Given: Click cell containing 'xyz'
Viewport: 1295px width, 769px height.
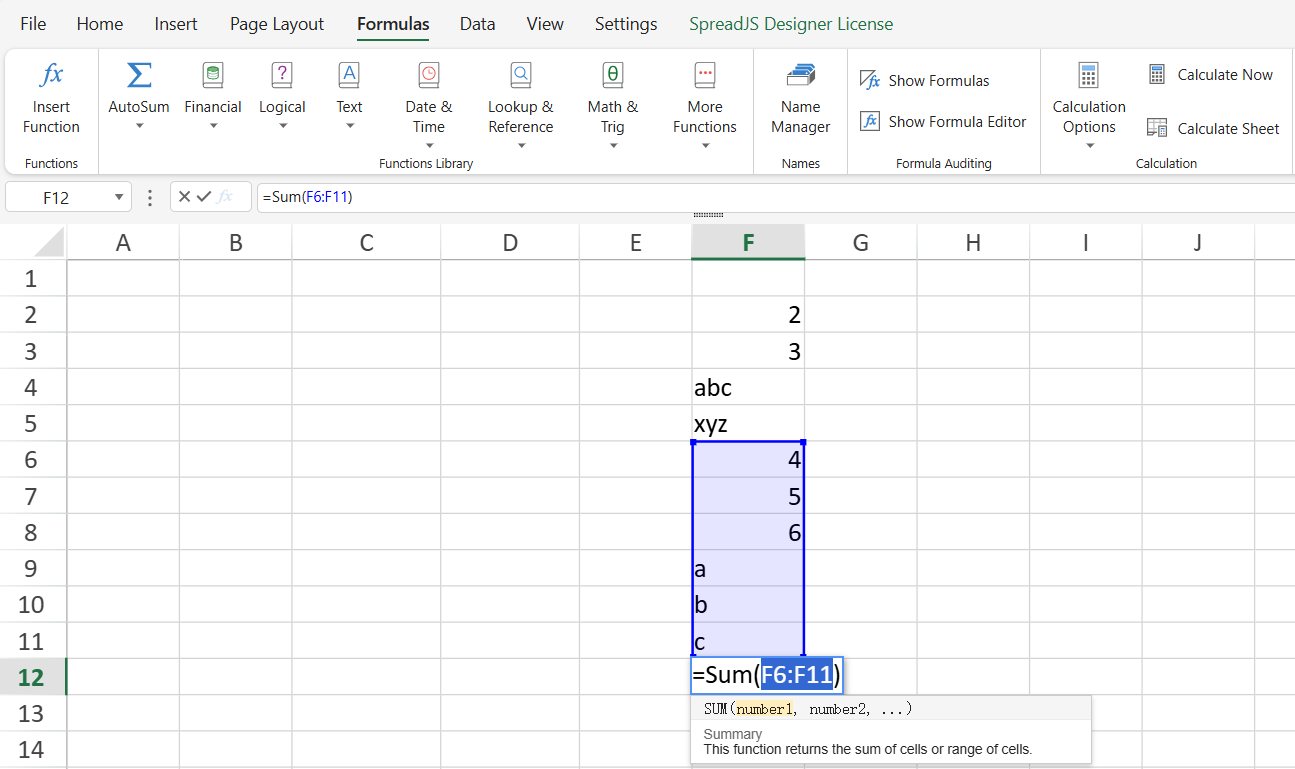Looking at the screenshot, I should [x=748, y=424].
